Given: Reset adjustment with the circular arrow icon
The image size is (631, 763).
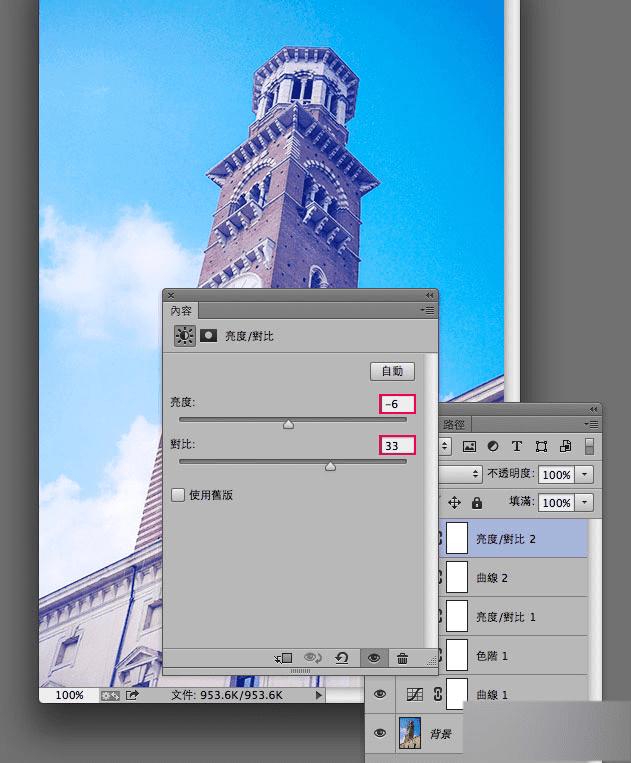Looking at the screenshot, I should (x=342, y=658).
